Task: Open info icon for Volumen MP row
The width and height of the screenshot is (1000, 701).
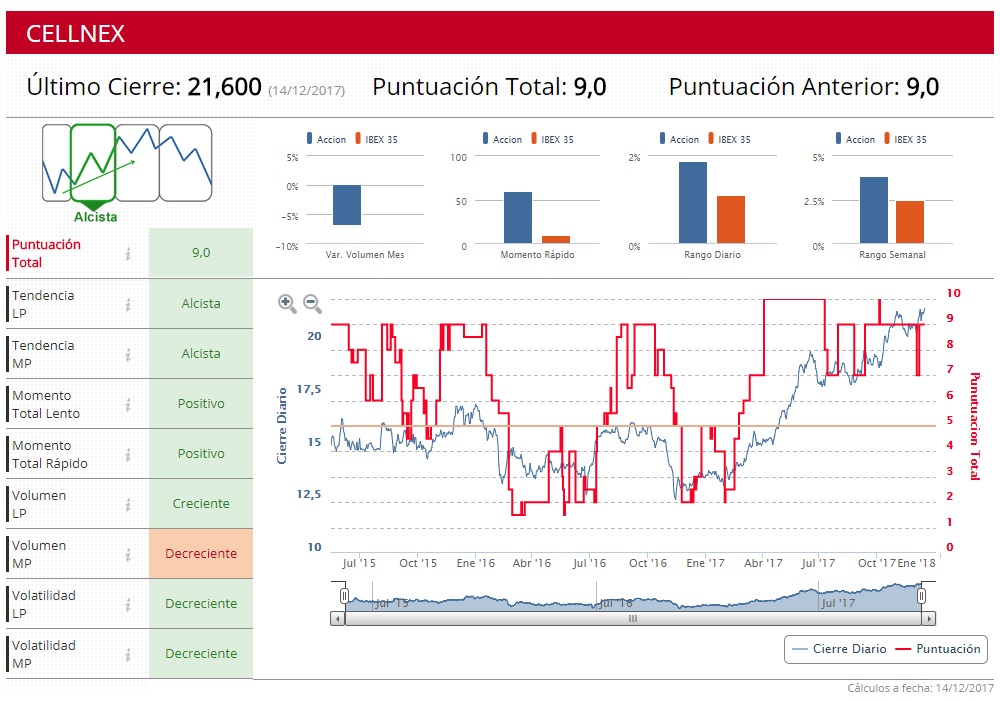Action: click(x=128, y=554)
